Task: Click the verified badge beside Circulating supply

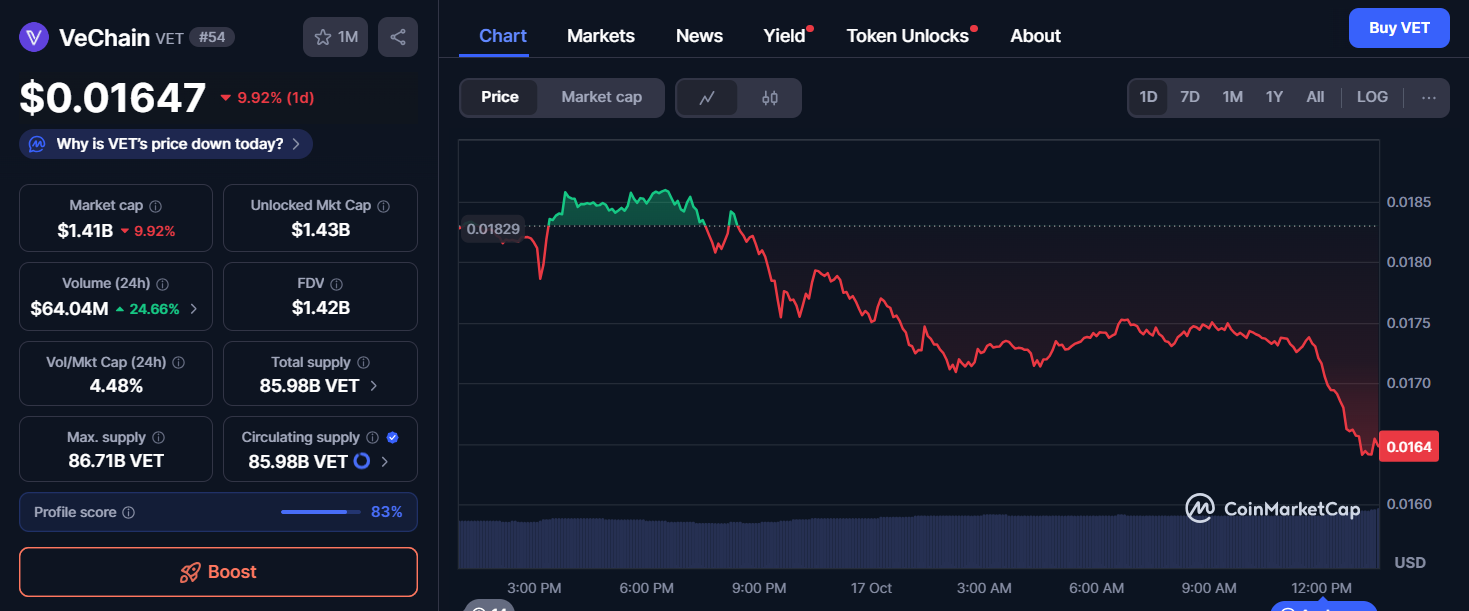Action: [392, 437]
